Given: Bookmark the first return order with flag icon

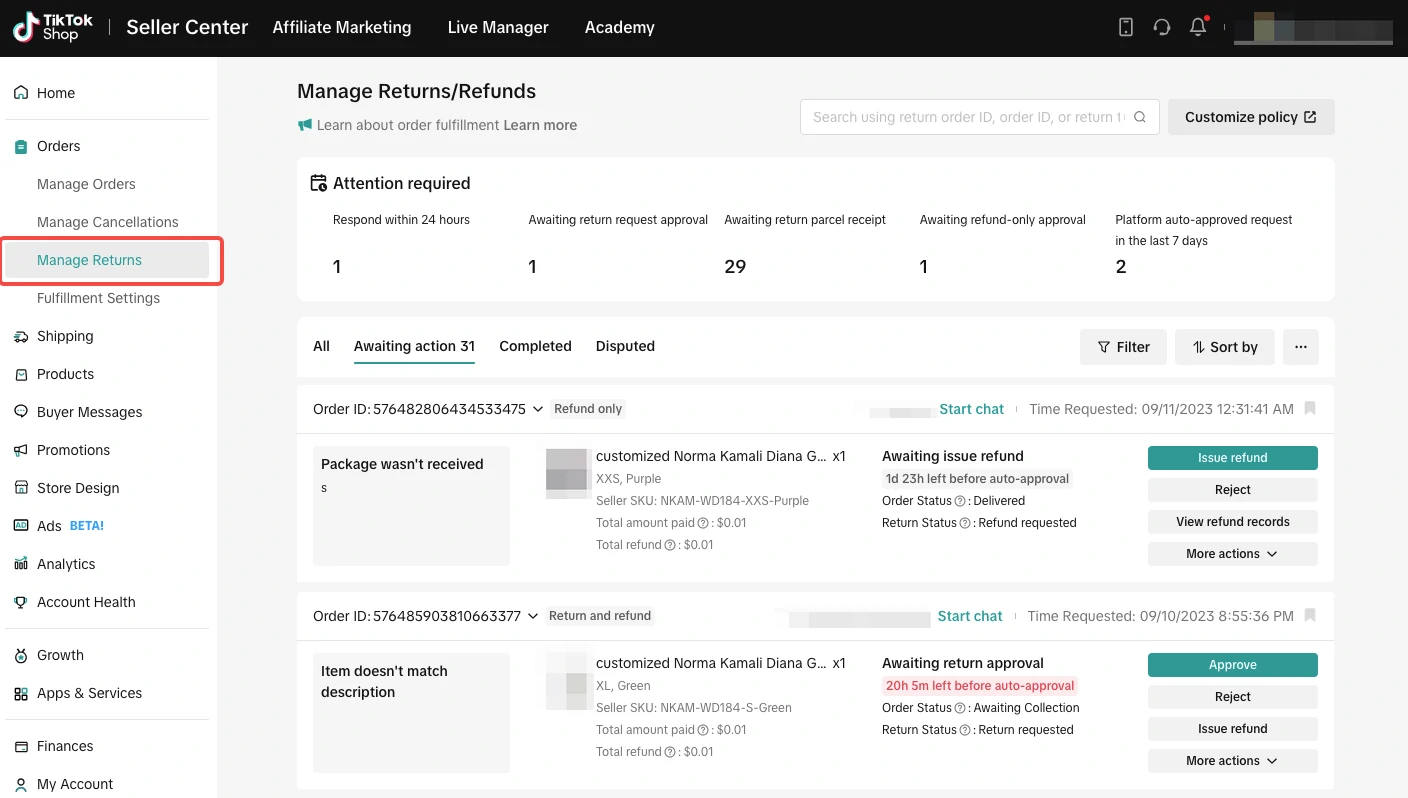Looking at the screenshot, I should click(x=1310, y=409).
